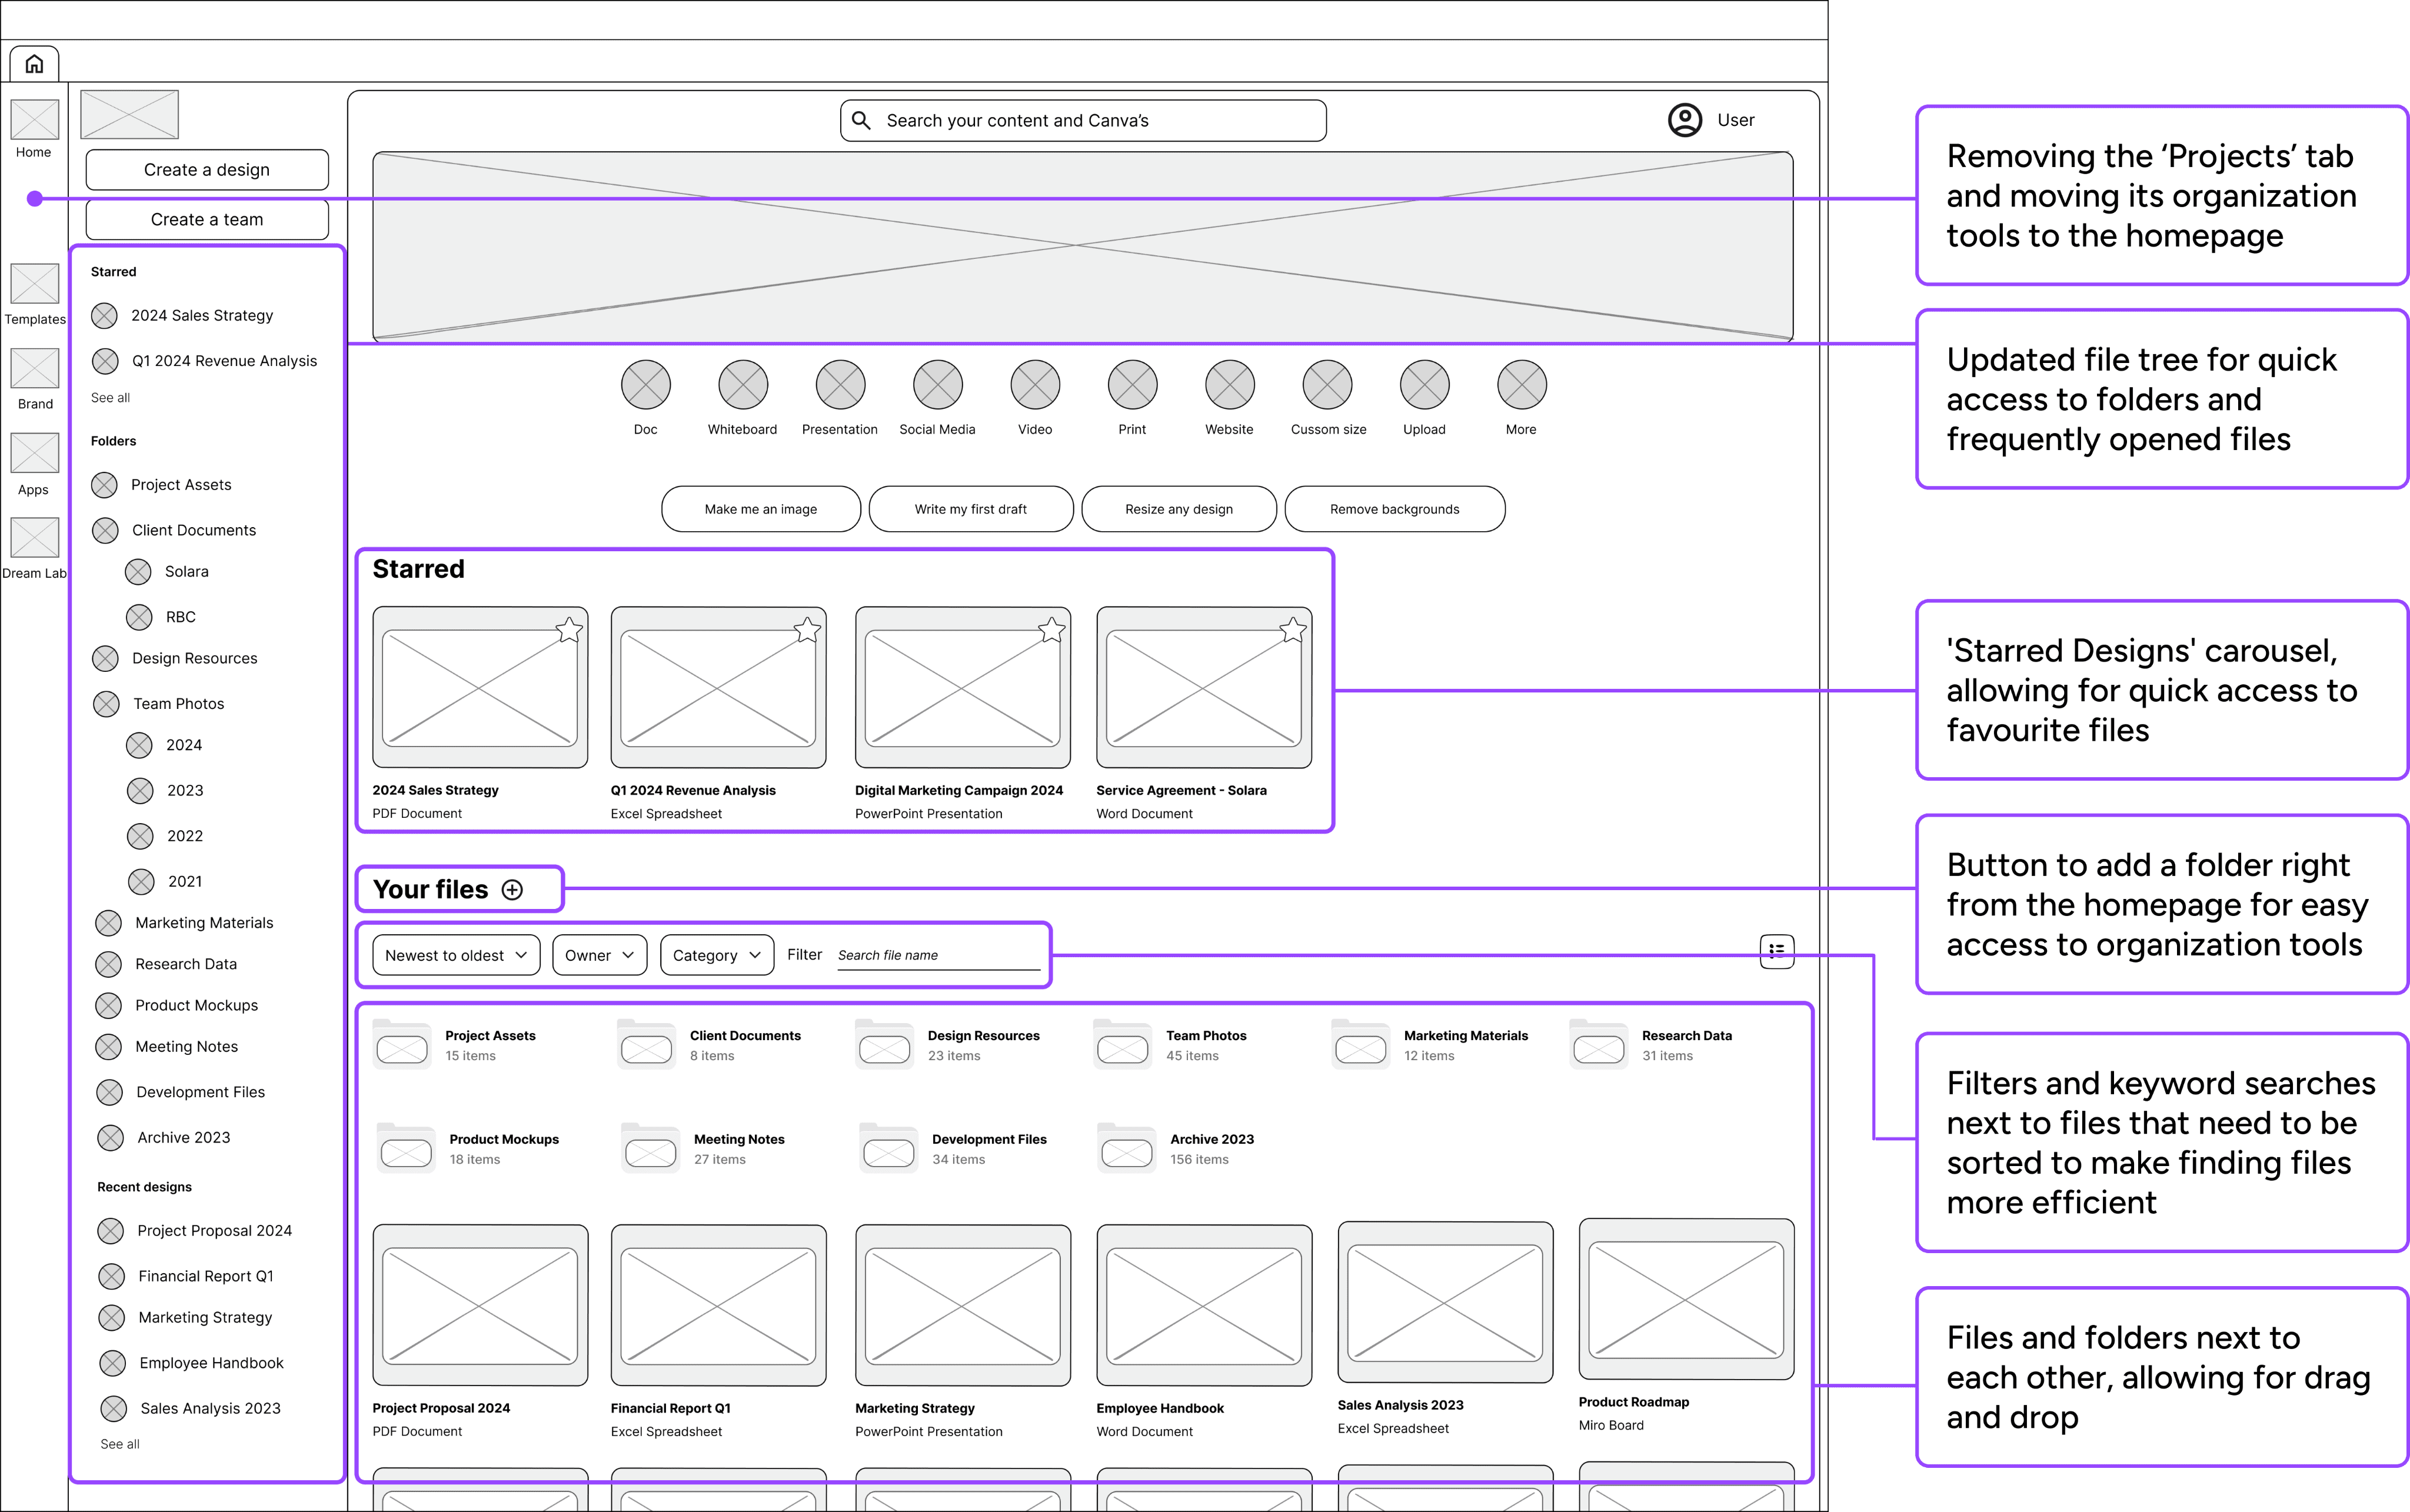Select the Video design type icon

[1035, 385]
